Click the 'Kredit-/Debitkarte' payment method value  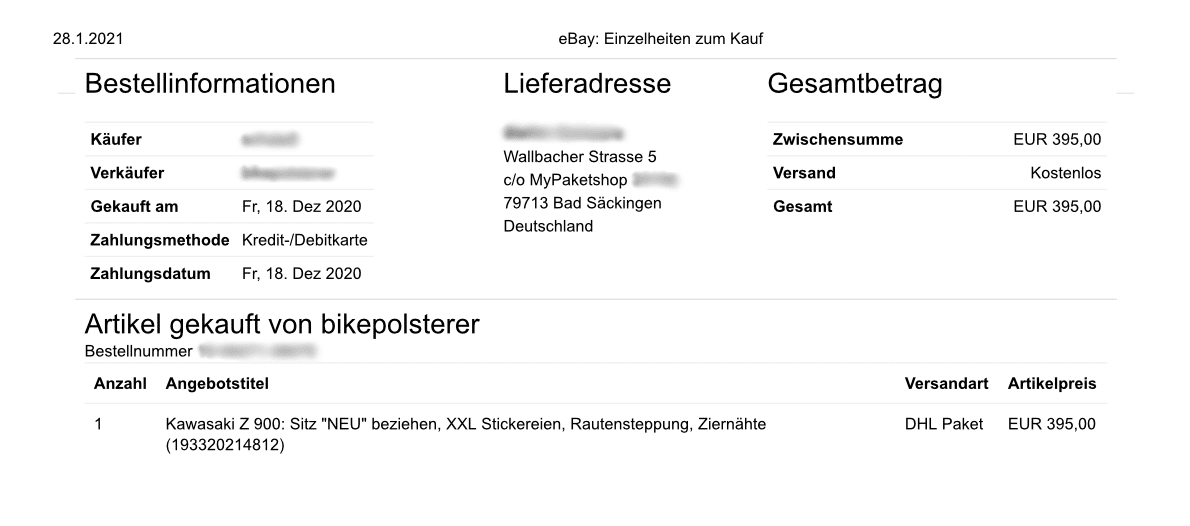click(305, 240)
